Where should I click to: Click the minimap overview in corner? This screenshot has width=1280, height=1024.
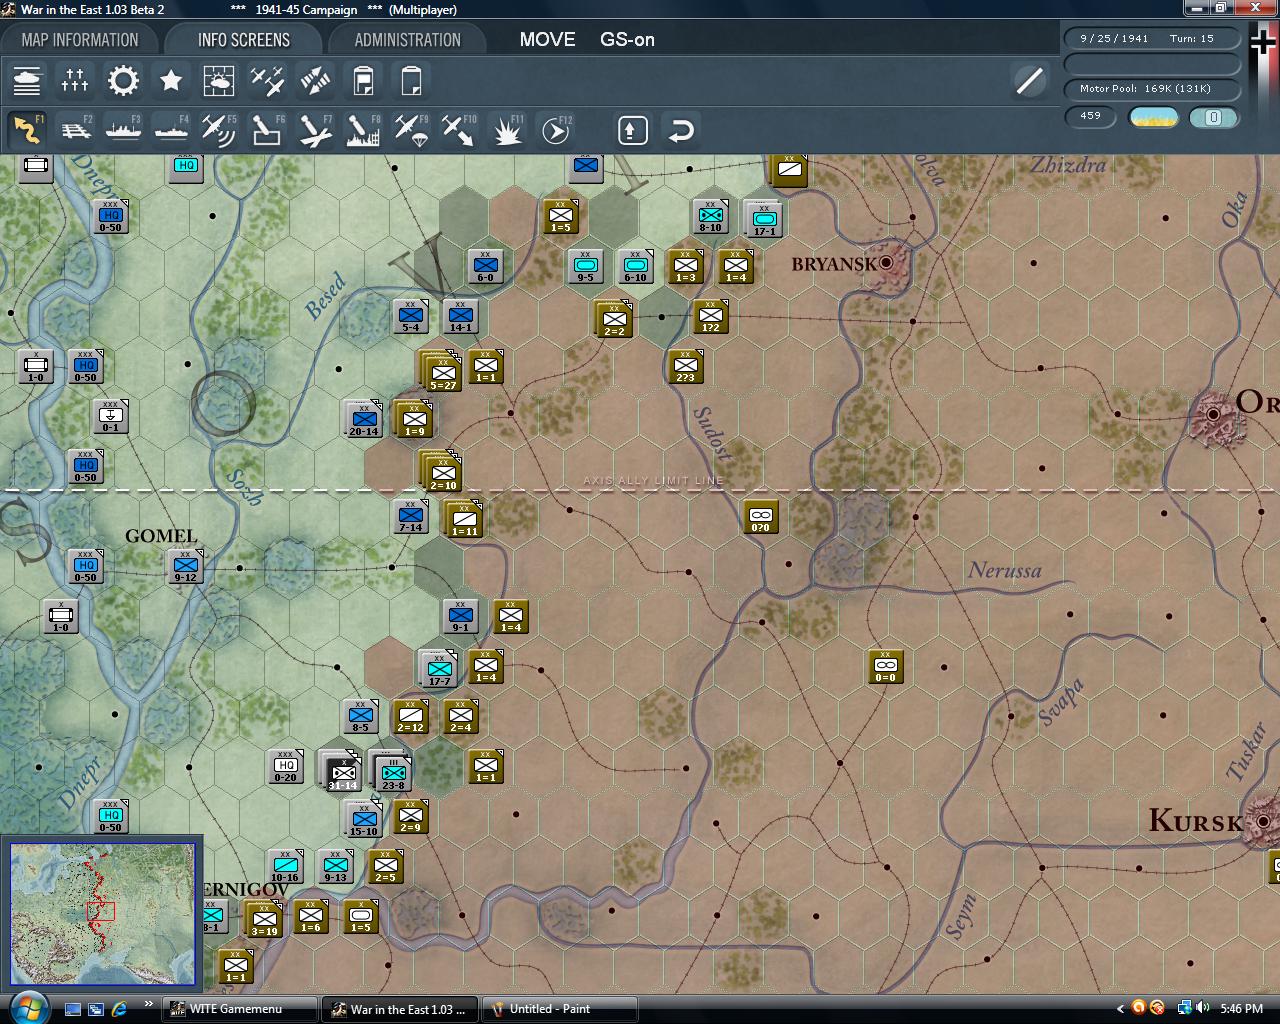point(102,914)
